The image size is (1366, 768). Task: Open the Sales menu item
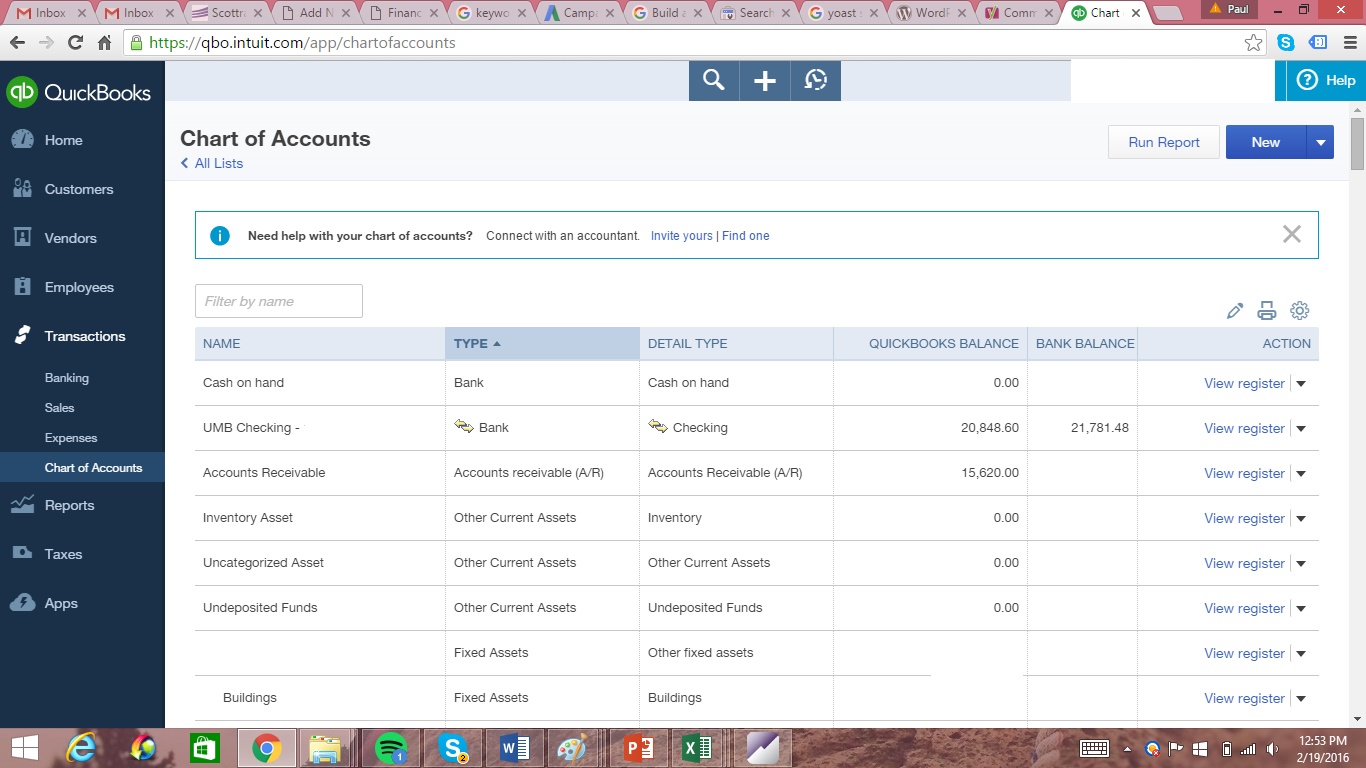coord(59,408)
